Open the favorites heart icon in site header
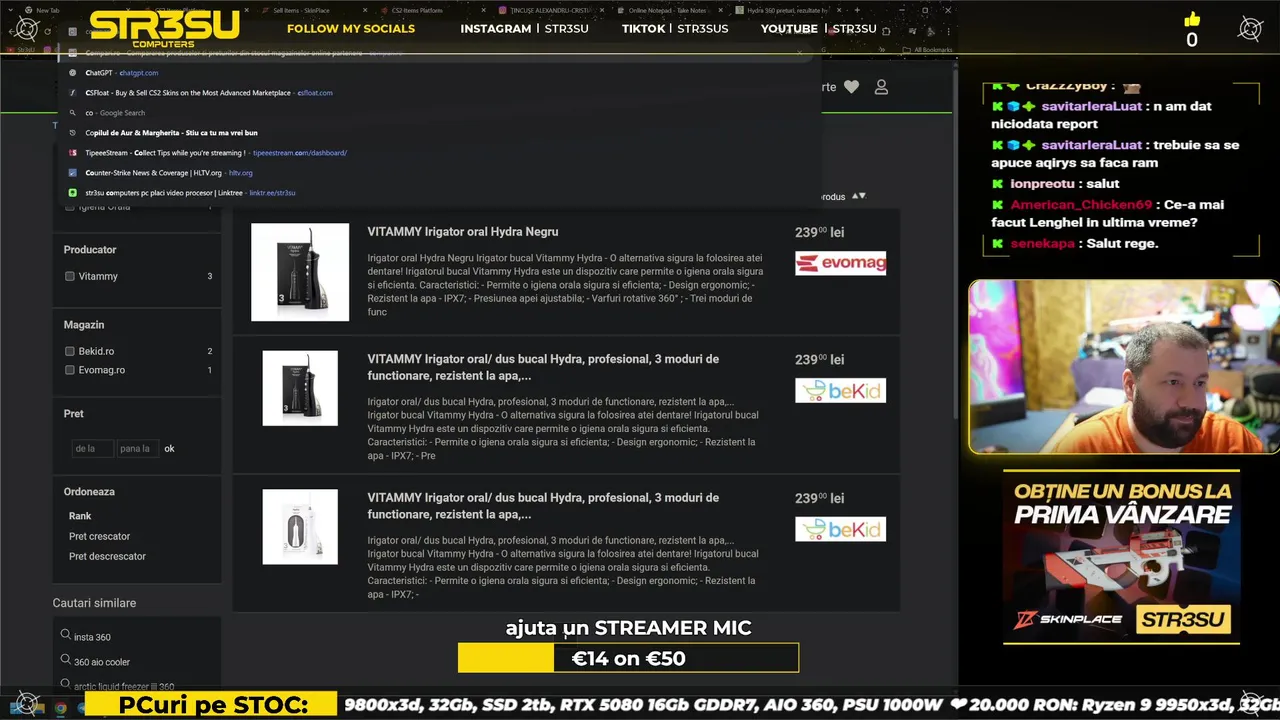The image size is (1280, 720). point(851,87)
